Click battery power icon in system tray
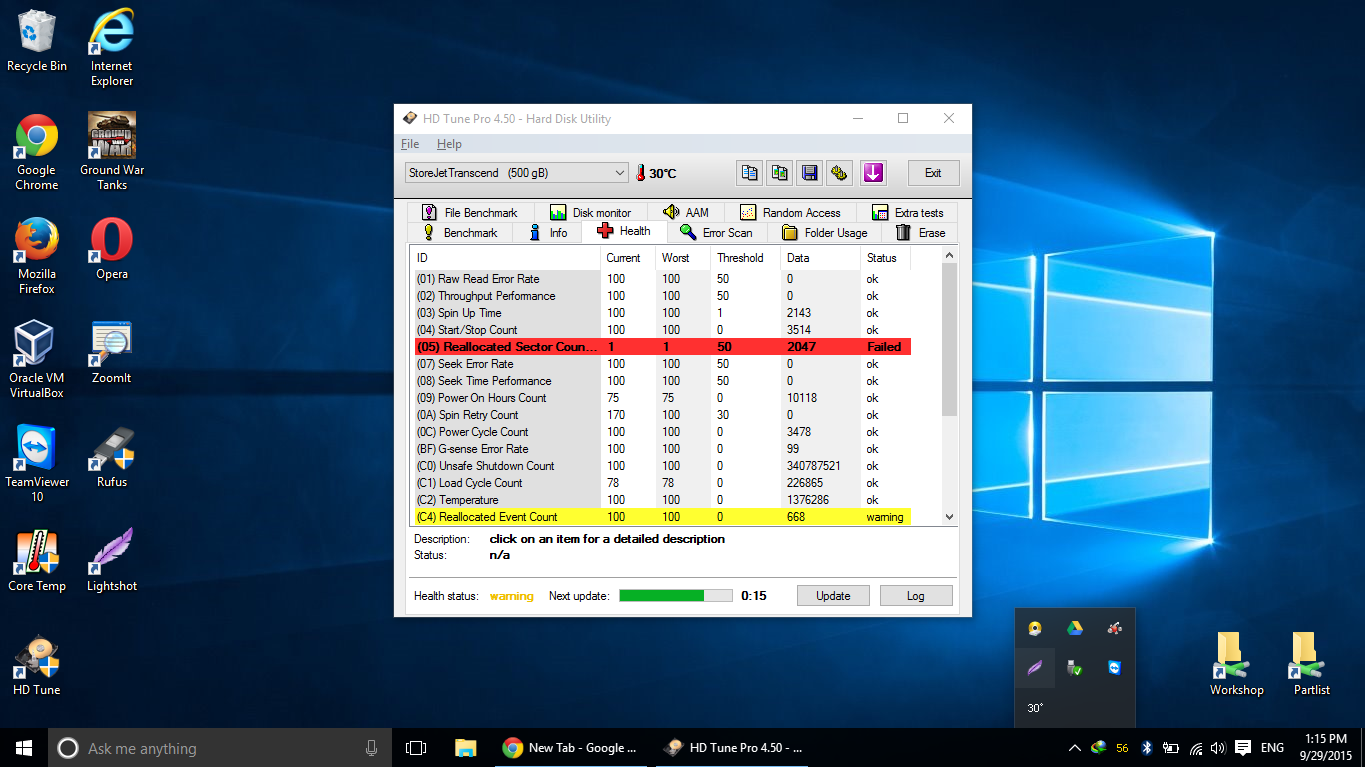This screenshot has height=767, width=1365. [1170, 748]
